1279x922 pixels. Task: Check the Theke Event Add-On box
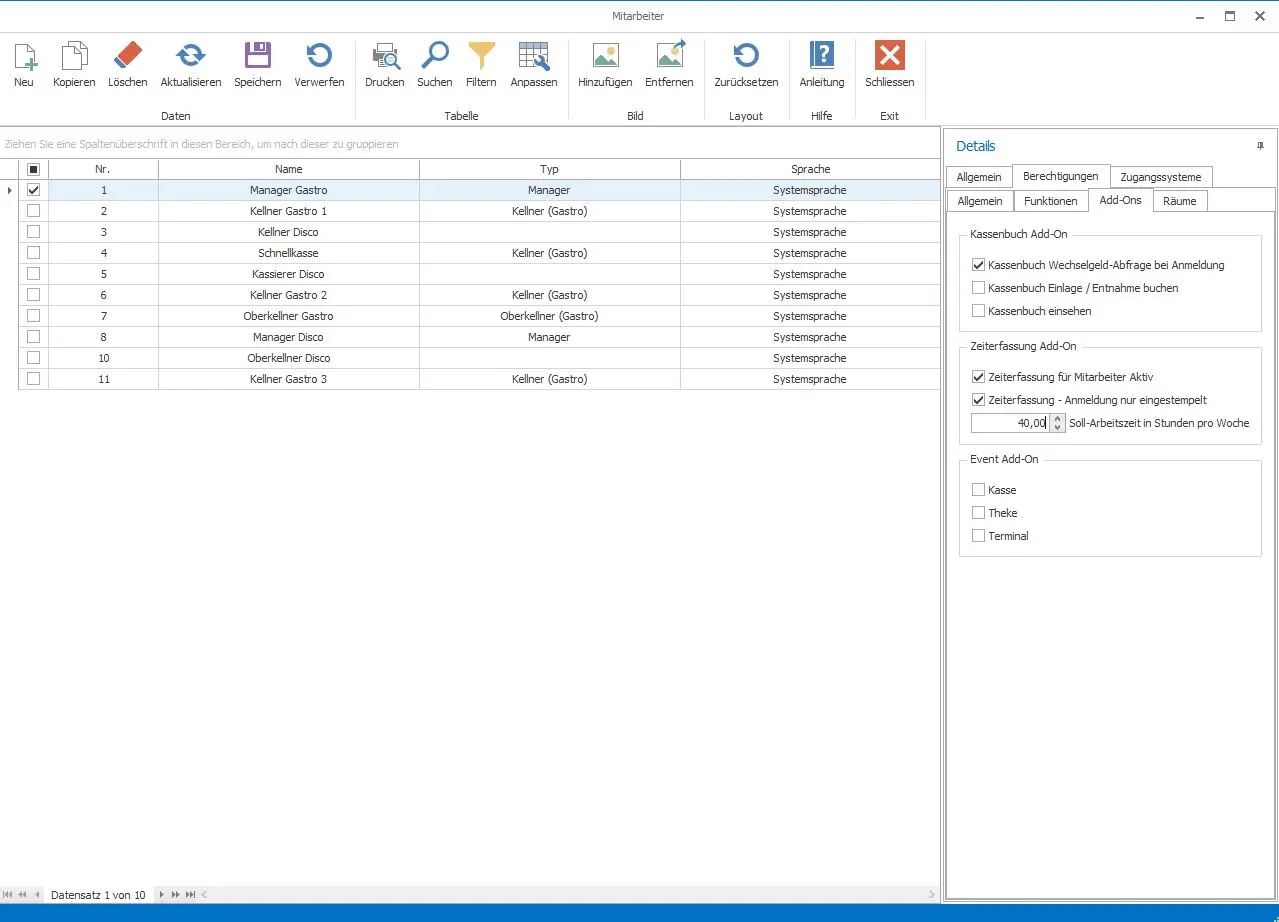978,513
